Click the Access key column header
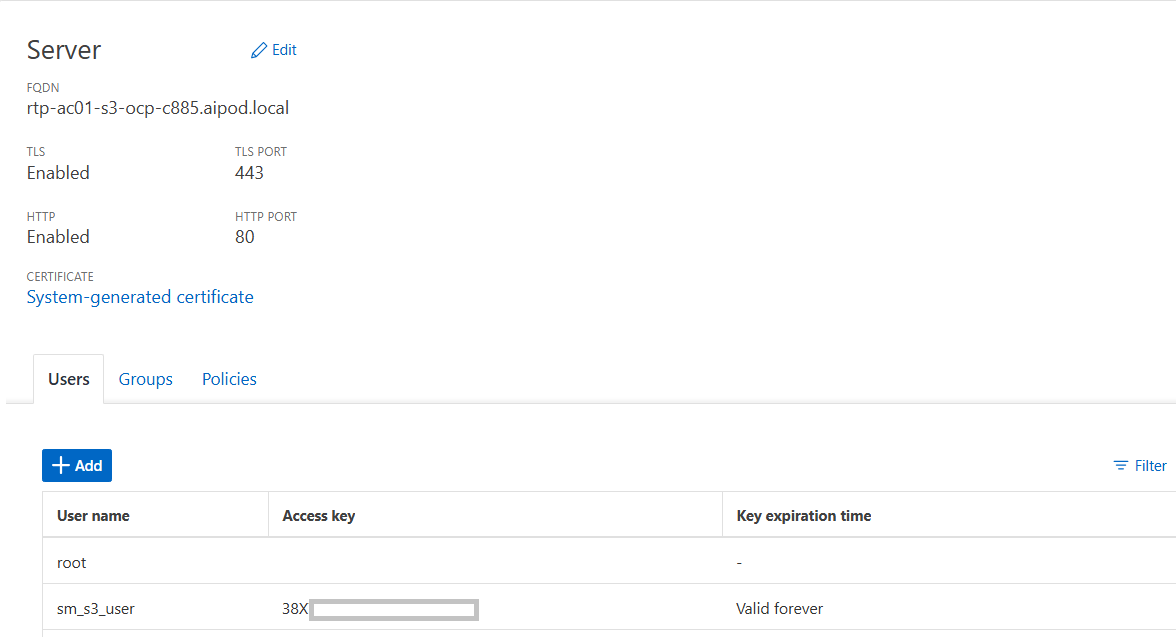Image resolution: width=1176 pixels, height=637 pixels. 319,515
